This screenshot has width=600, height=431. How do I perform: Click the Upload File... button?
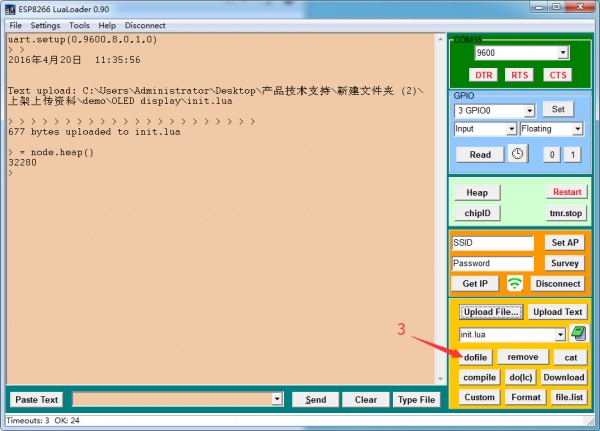coord(491,312)
